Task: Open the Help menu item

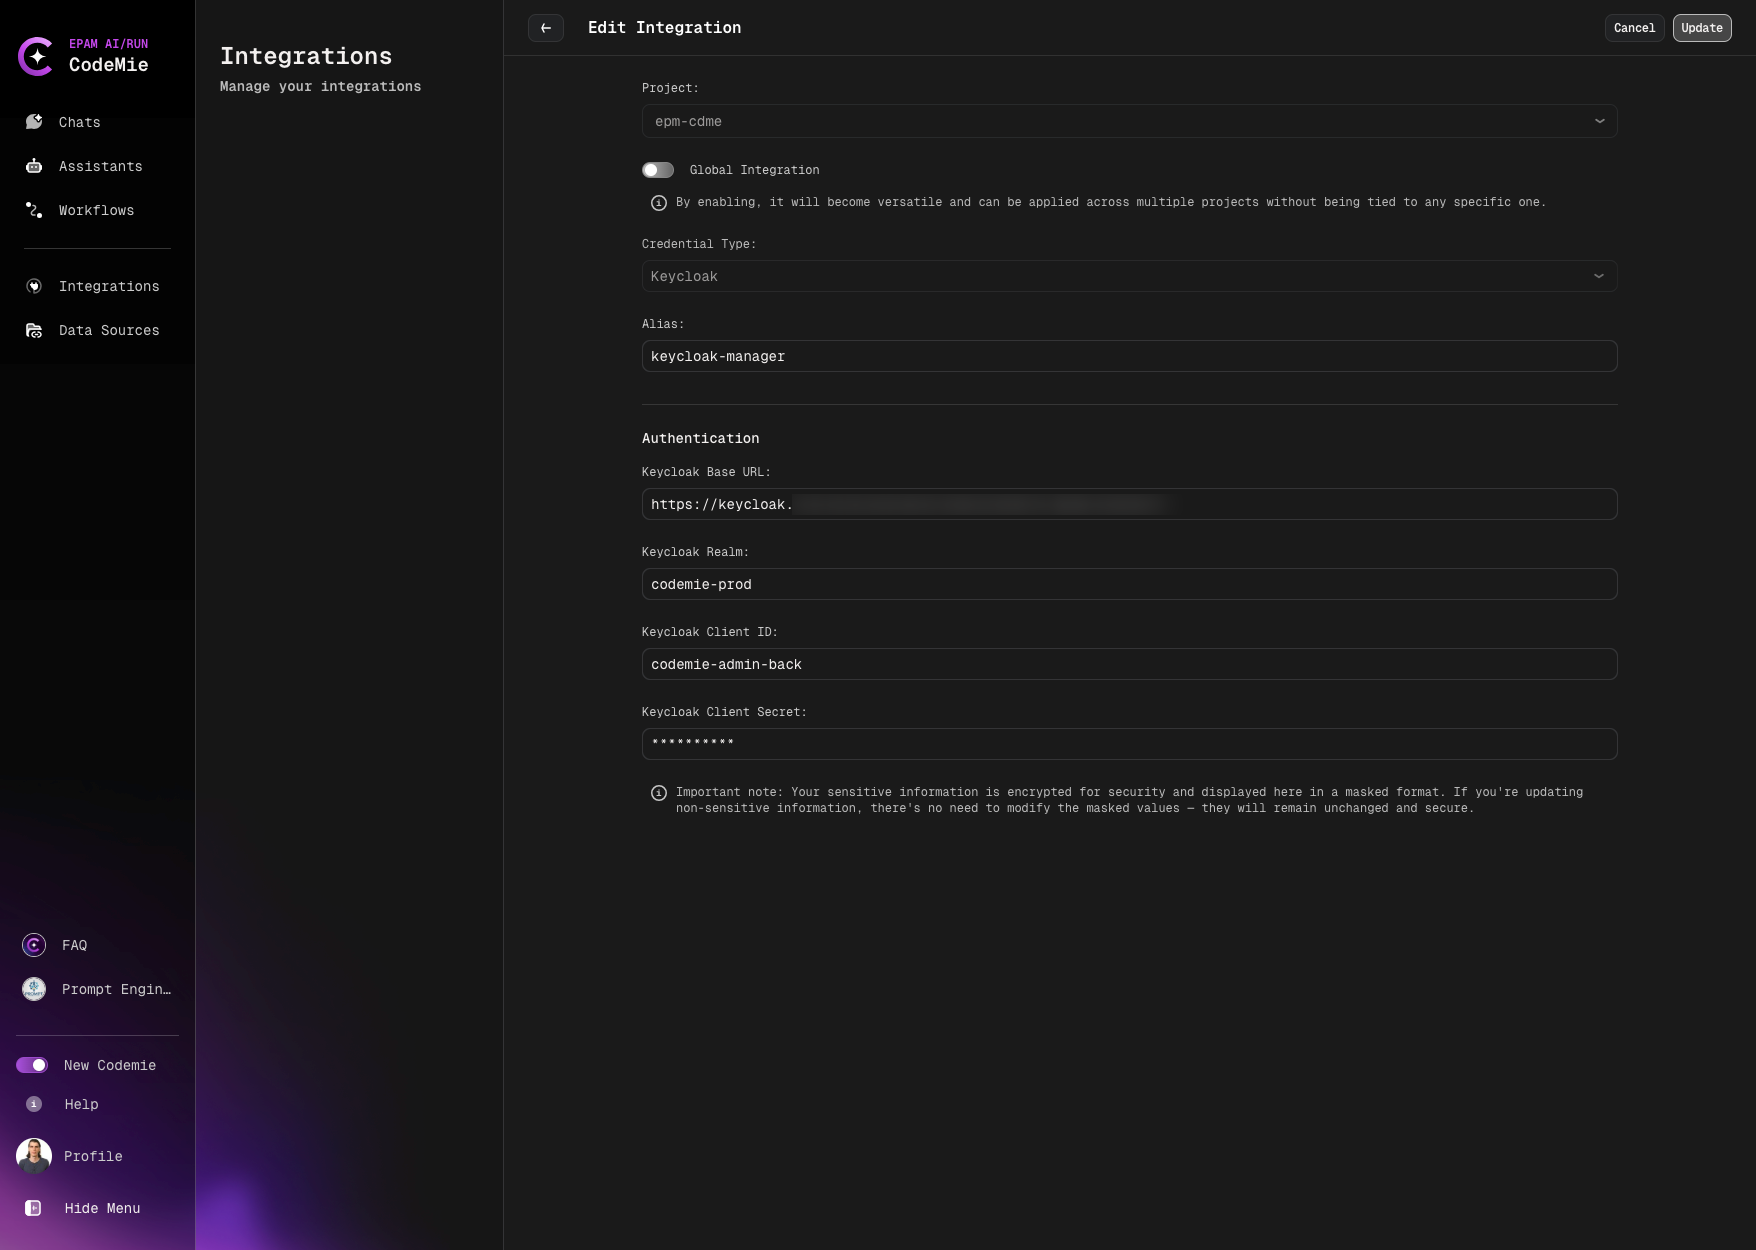Action: click(79, 1104)
